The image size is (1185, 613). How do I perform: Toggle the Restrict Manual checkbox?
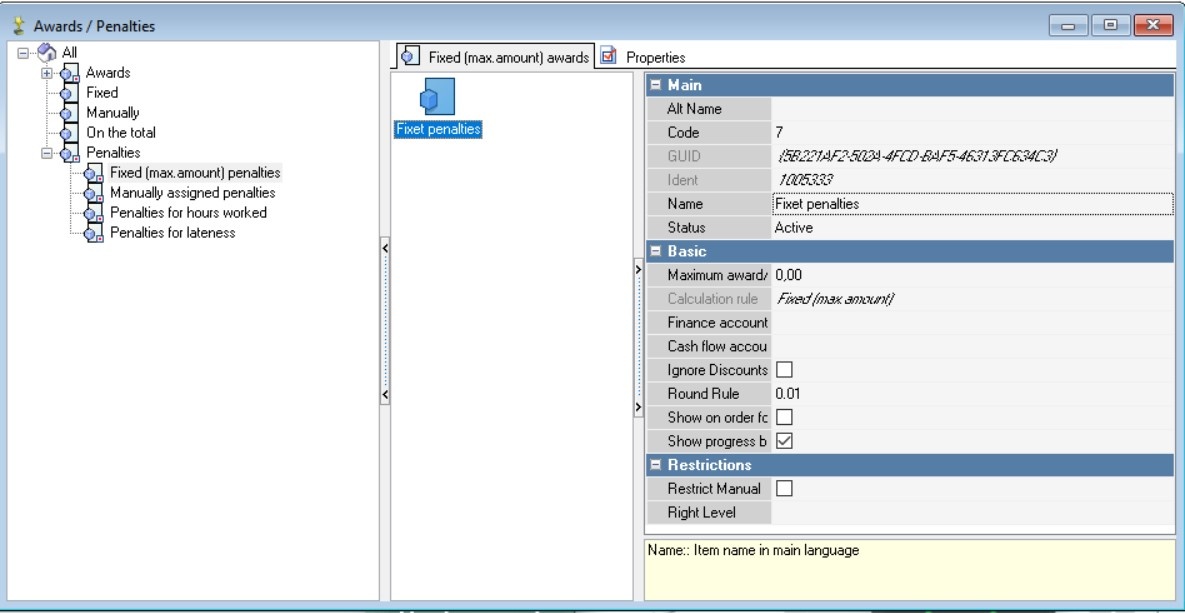point(784,489)
